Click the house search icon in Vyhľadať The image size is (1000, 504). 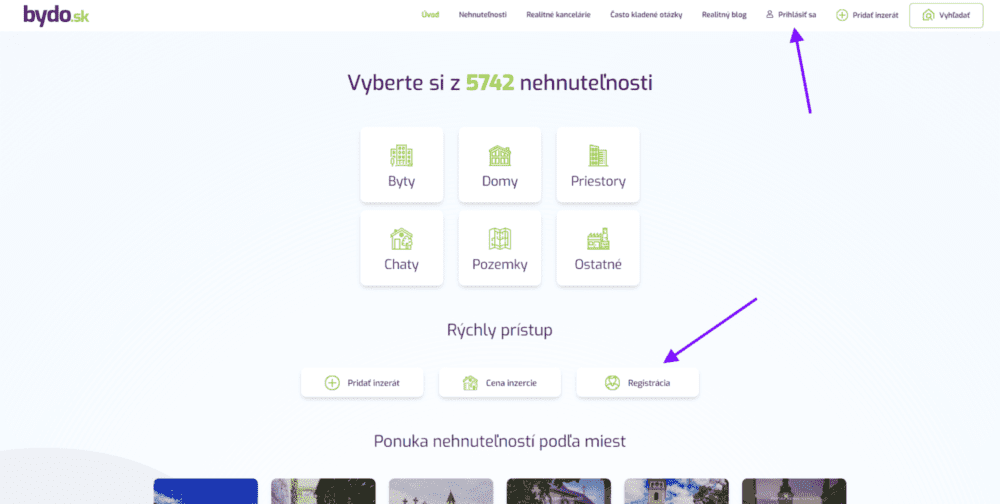pyautogui.click(x=928, y=15)
